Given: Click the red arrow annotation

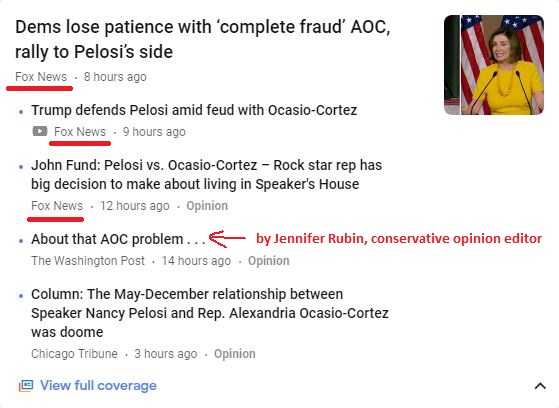Looking at the screenshot, I should [227, 239].
